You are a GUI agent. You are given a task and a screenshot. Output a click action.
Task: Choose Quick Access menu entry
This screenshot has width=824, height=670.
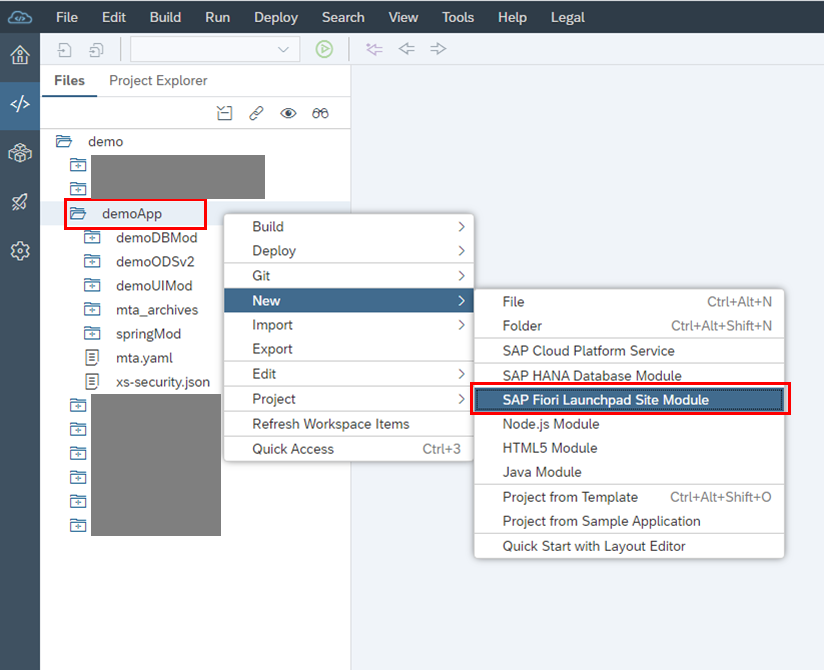[x=349, y=449]
